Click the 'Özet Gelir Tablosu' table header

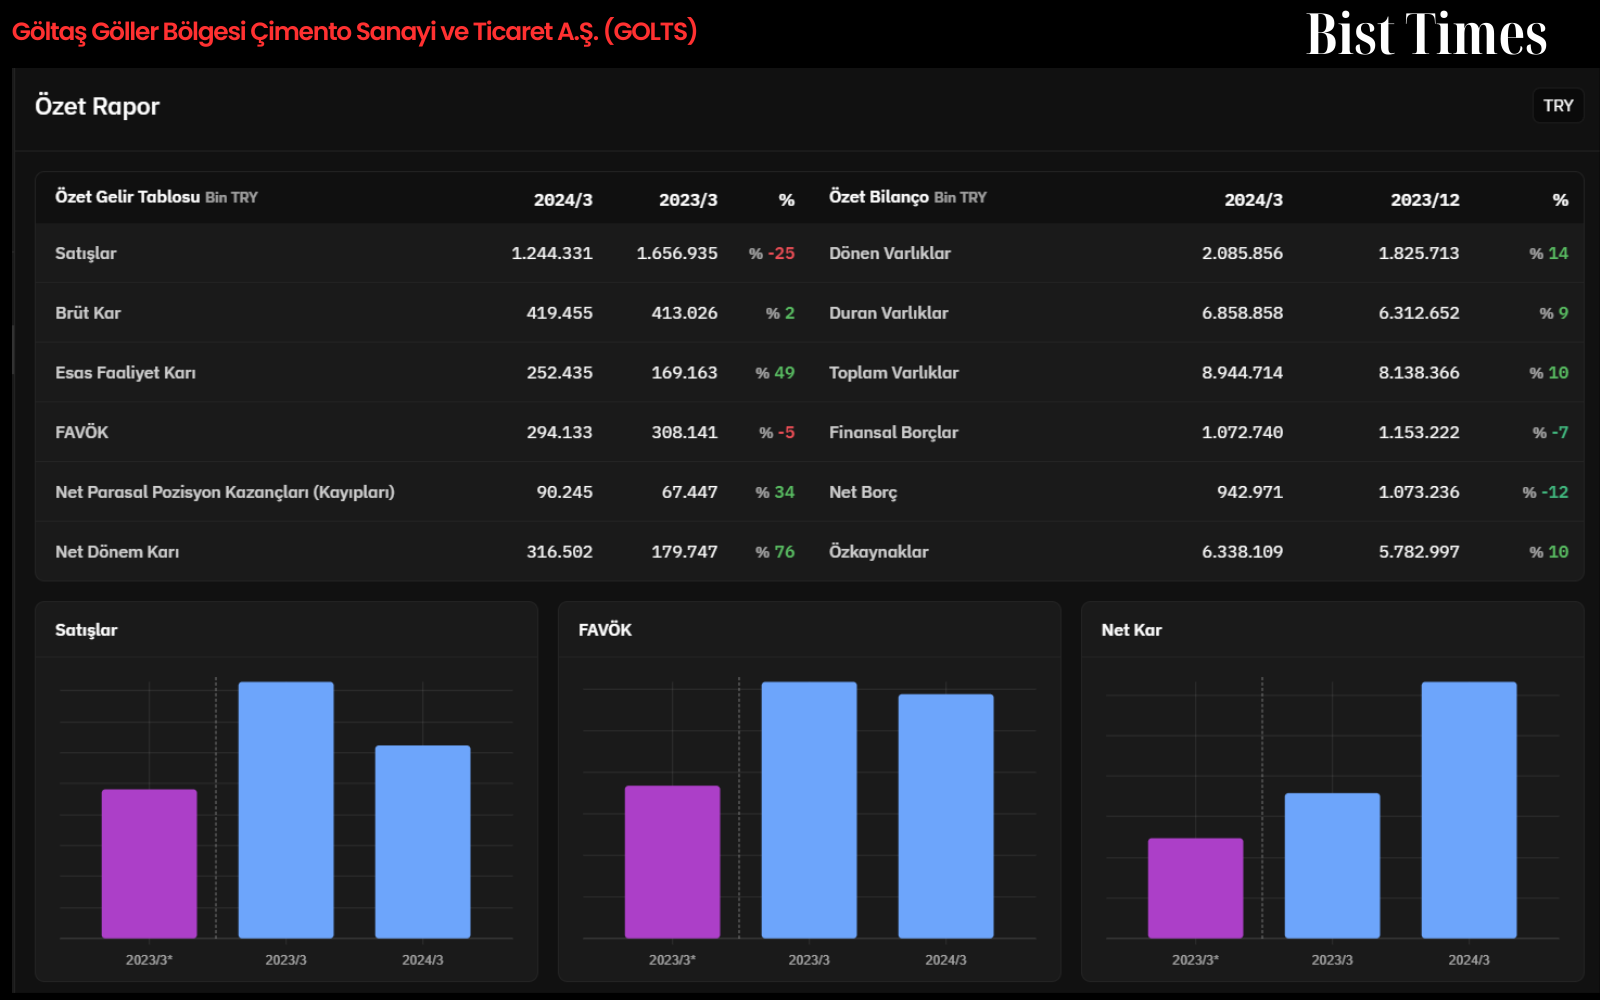click(127, 197)
